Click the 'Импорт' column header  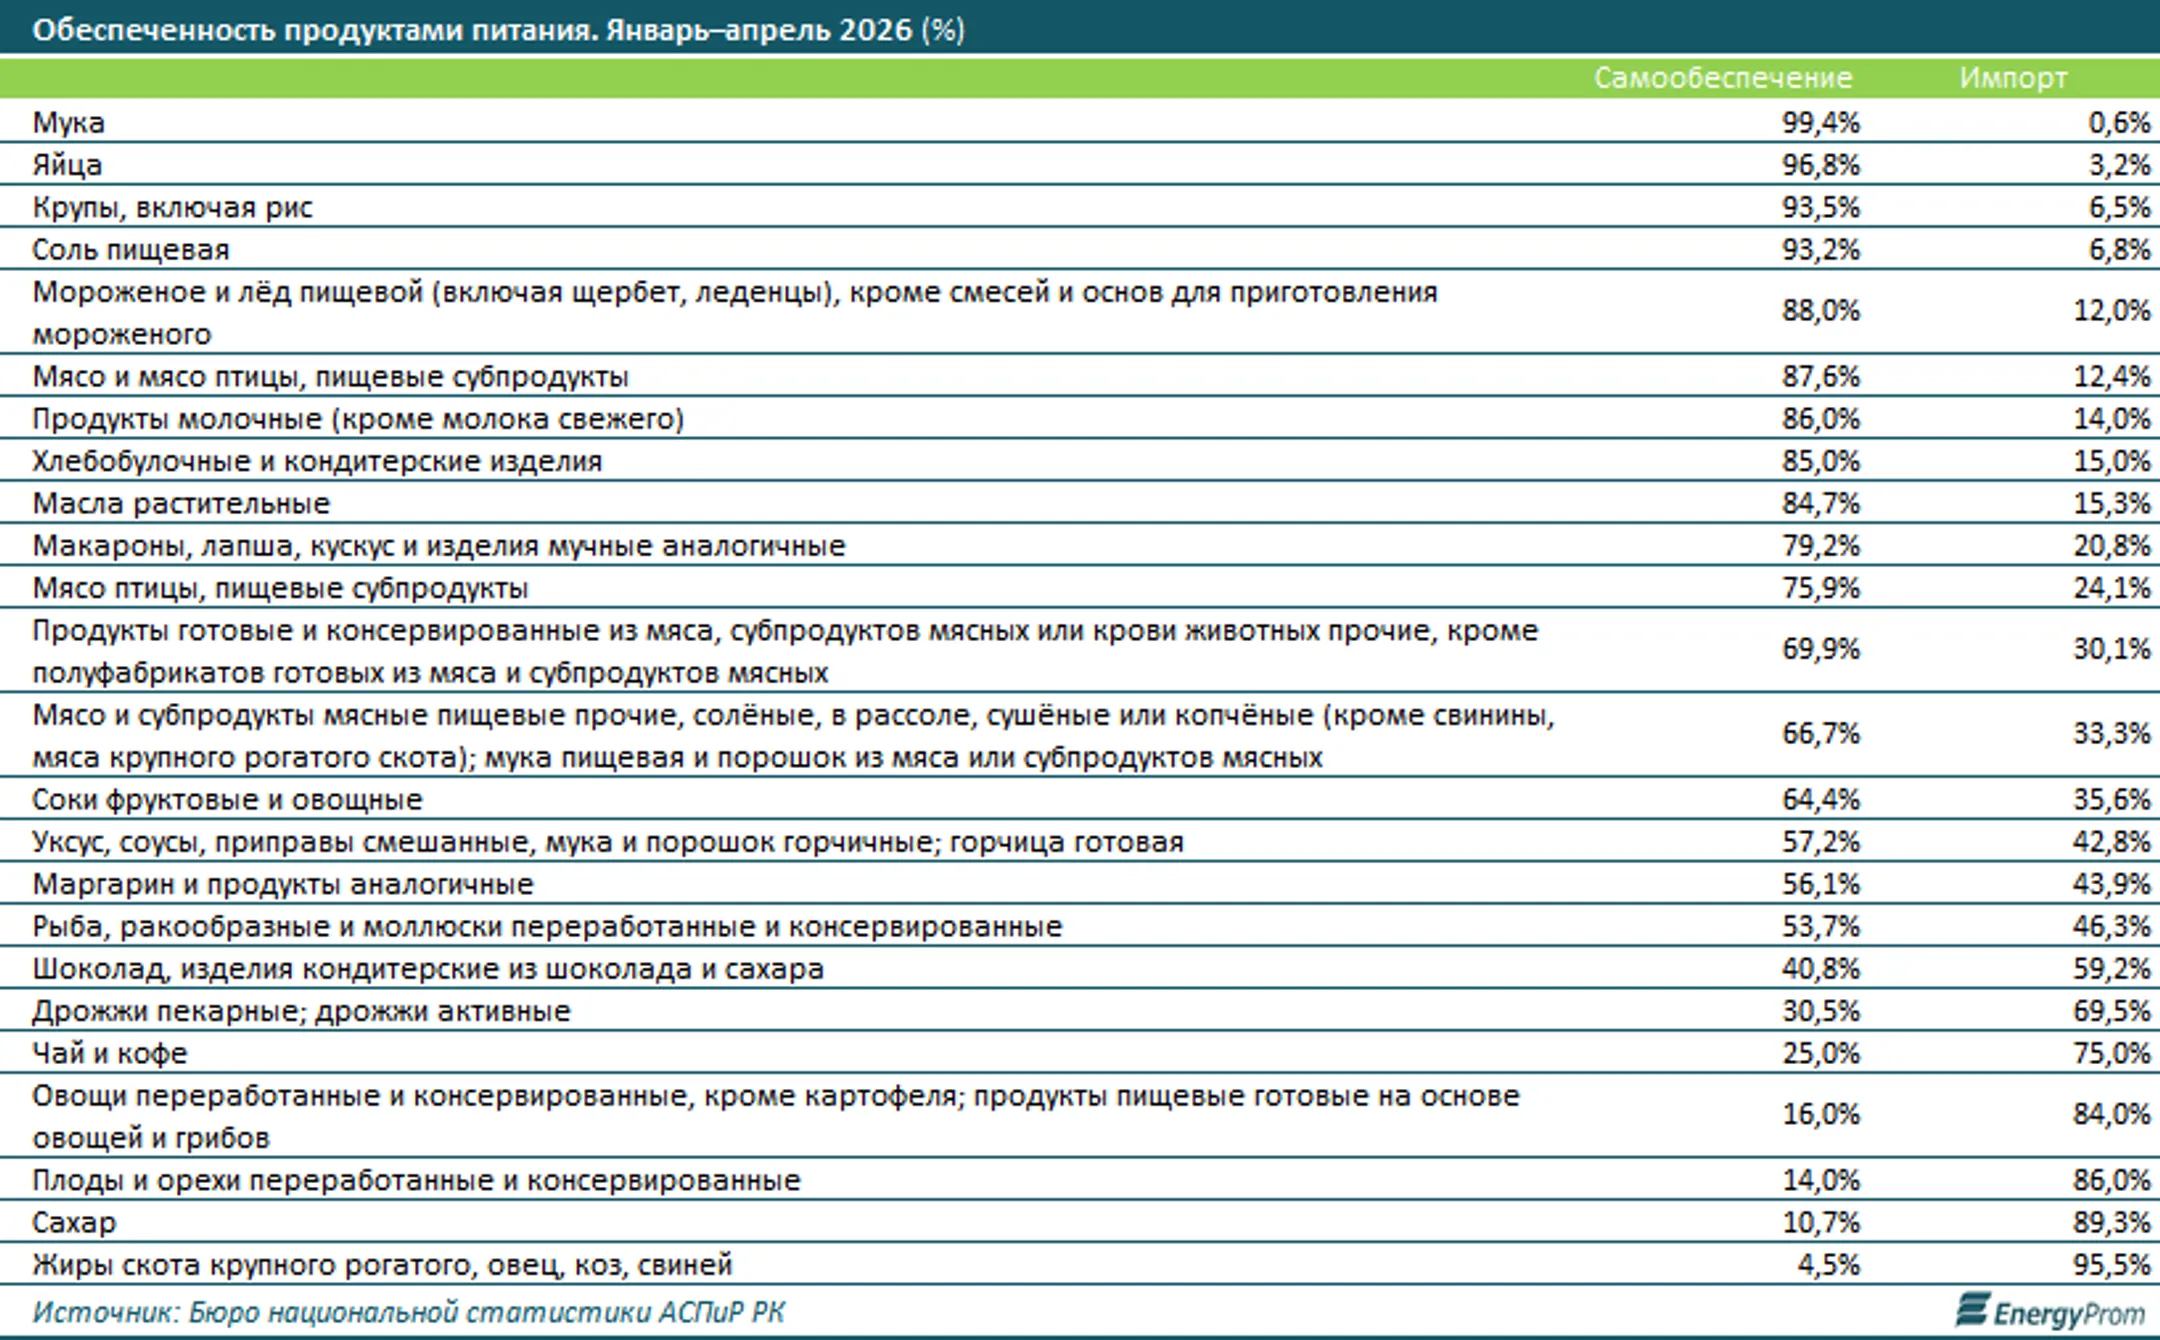click(x=2013, y=78)
